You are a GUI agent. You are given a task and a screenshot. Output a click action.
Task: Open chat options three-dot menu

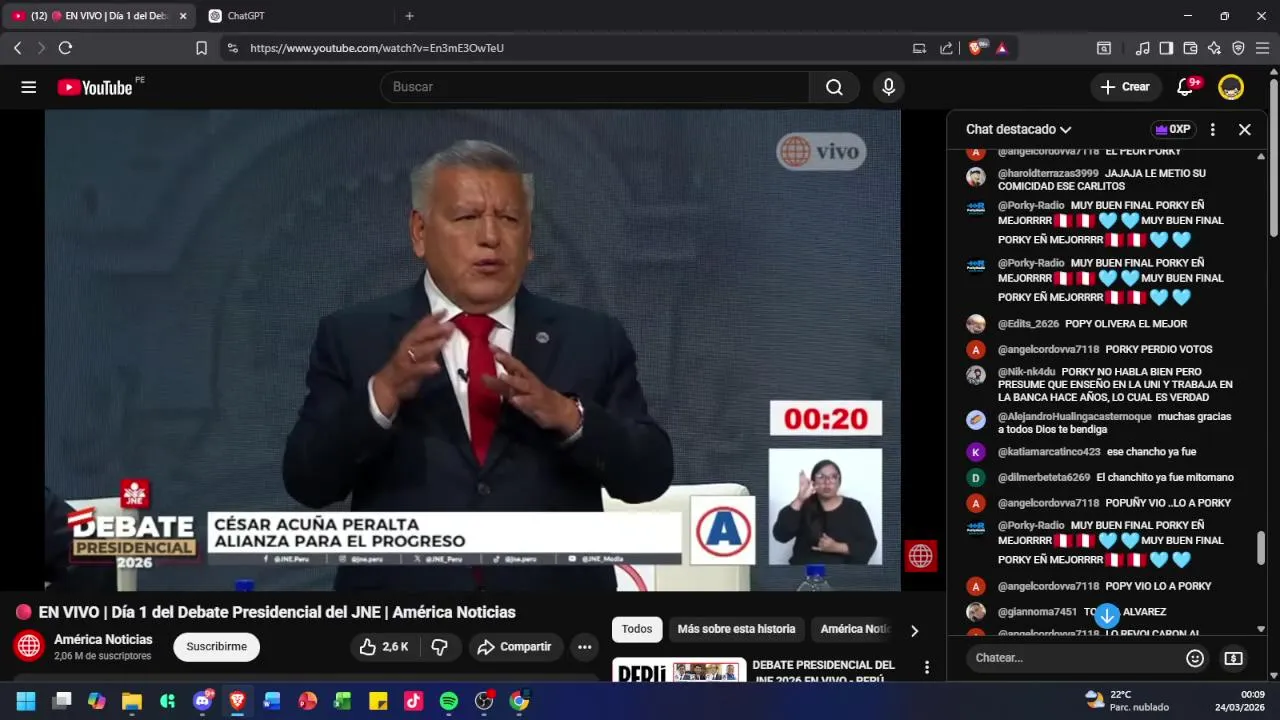(x=1212, y=129)
